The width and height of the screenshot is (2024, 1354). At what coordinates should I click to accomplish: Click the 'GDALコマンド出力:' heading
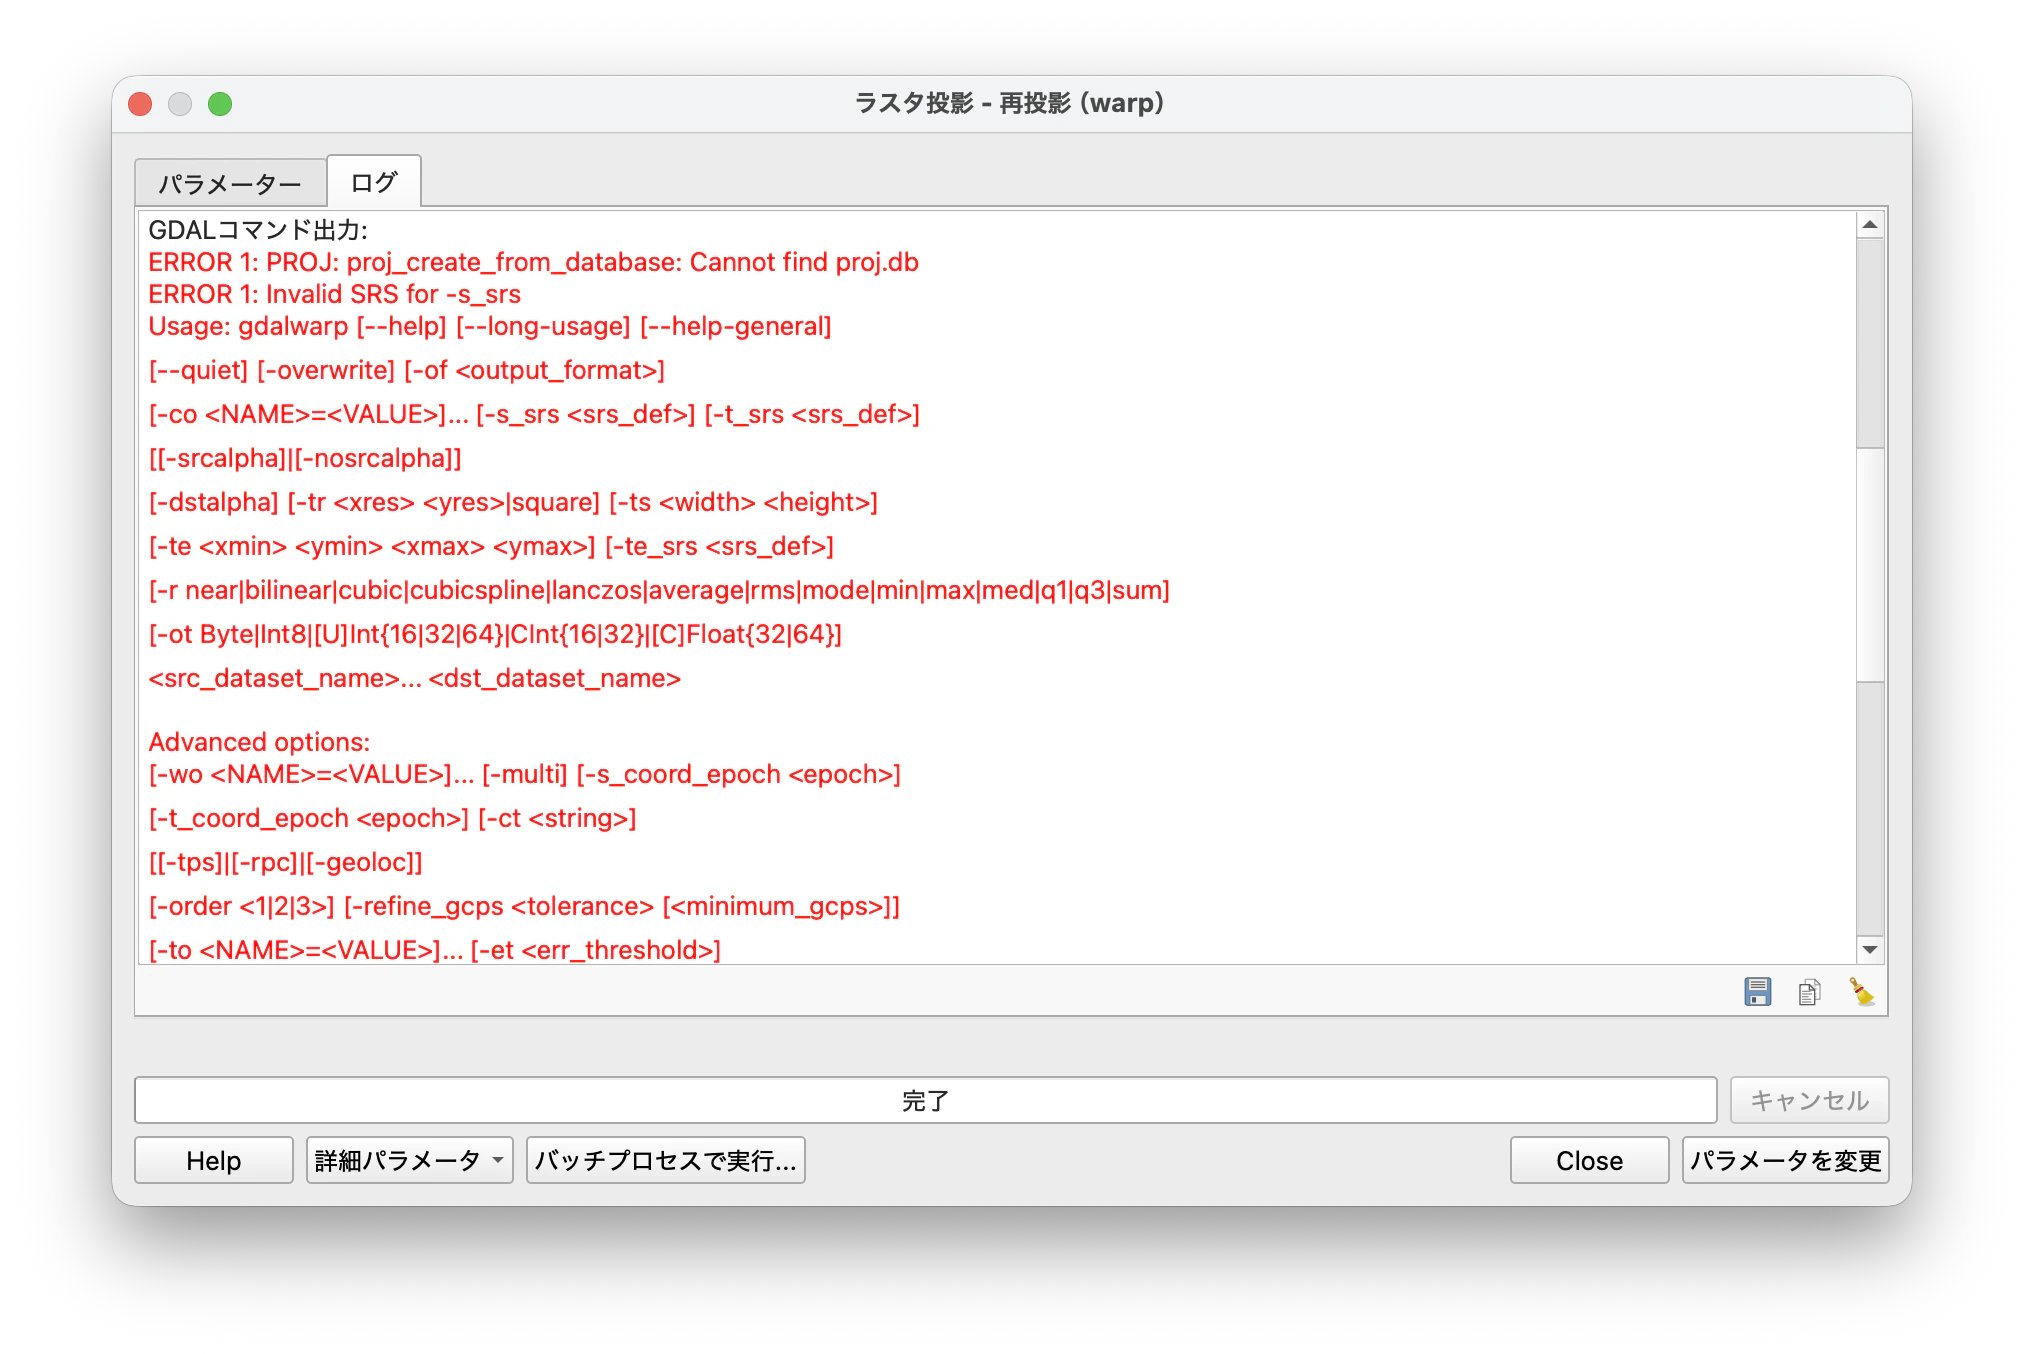(258, 230)
